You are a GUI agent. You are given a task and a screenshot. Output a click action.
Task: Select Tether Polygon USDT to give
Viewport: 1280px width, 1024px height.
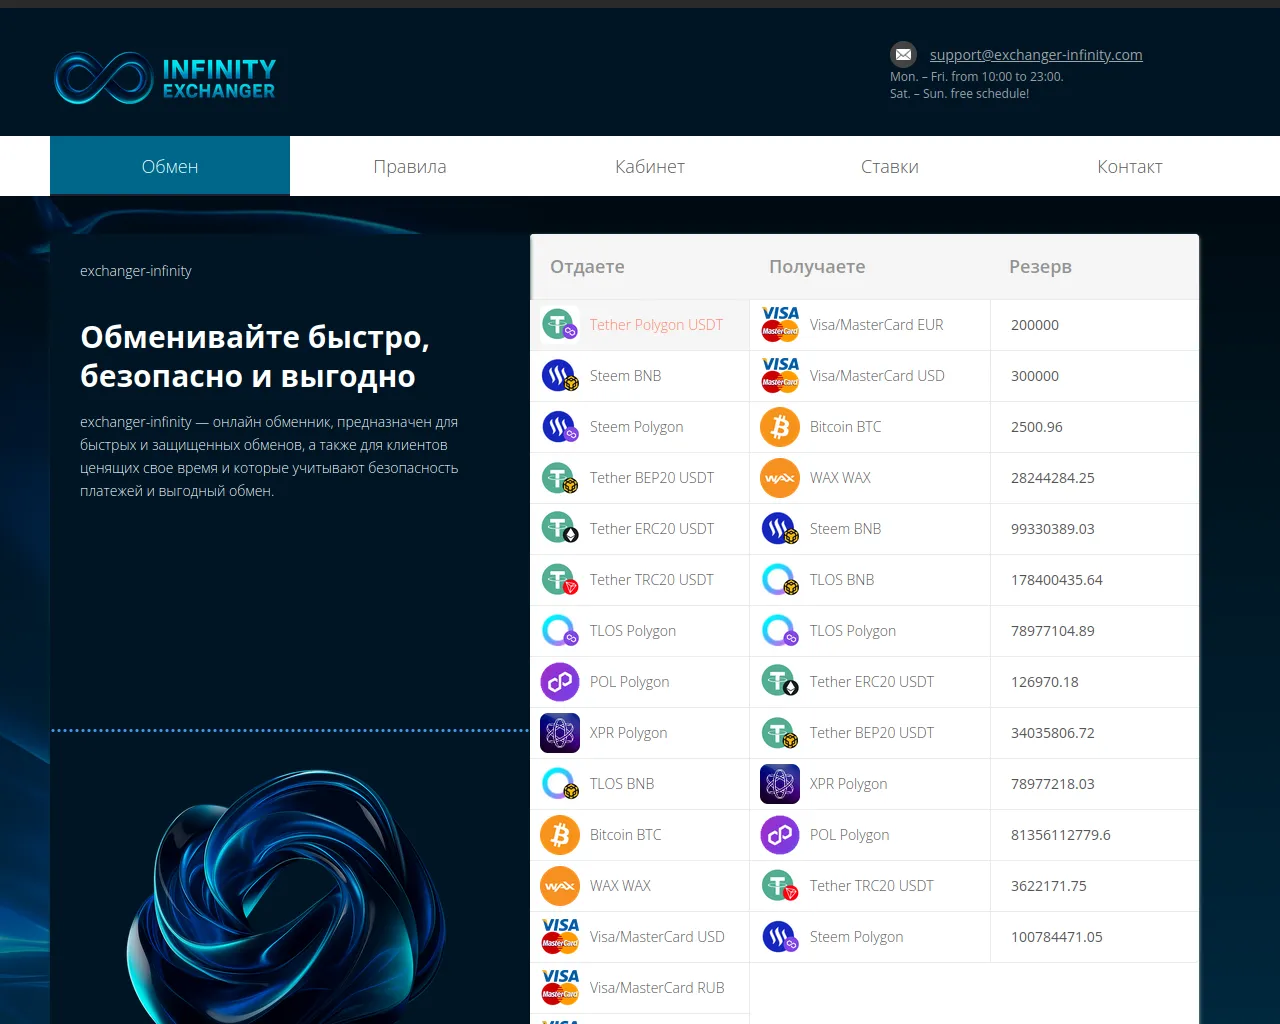coord(656,325)
